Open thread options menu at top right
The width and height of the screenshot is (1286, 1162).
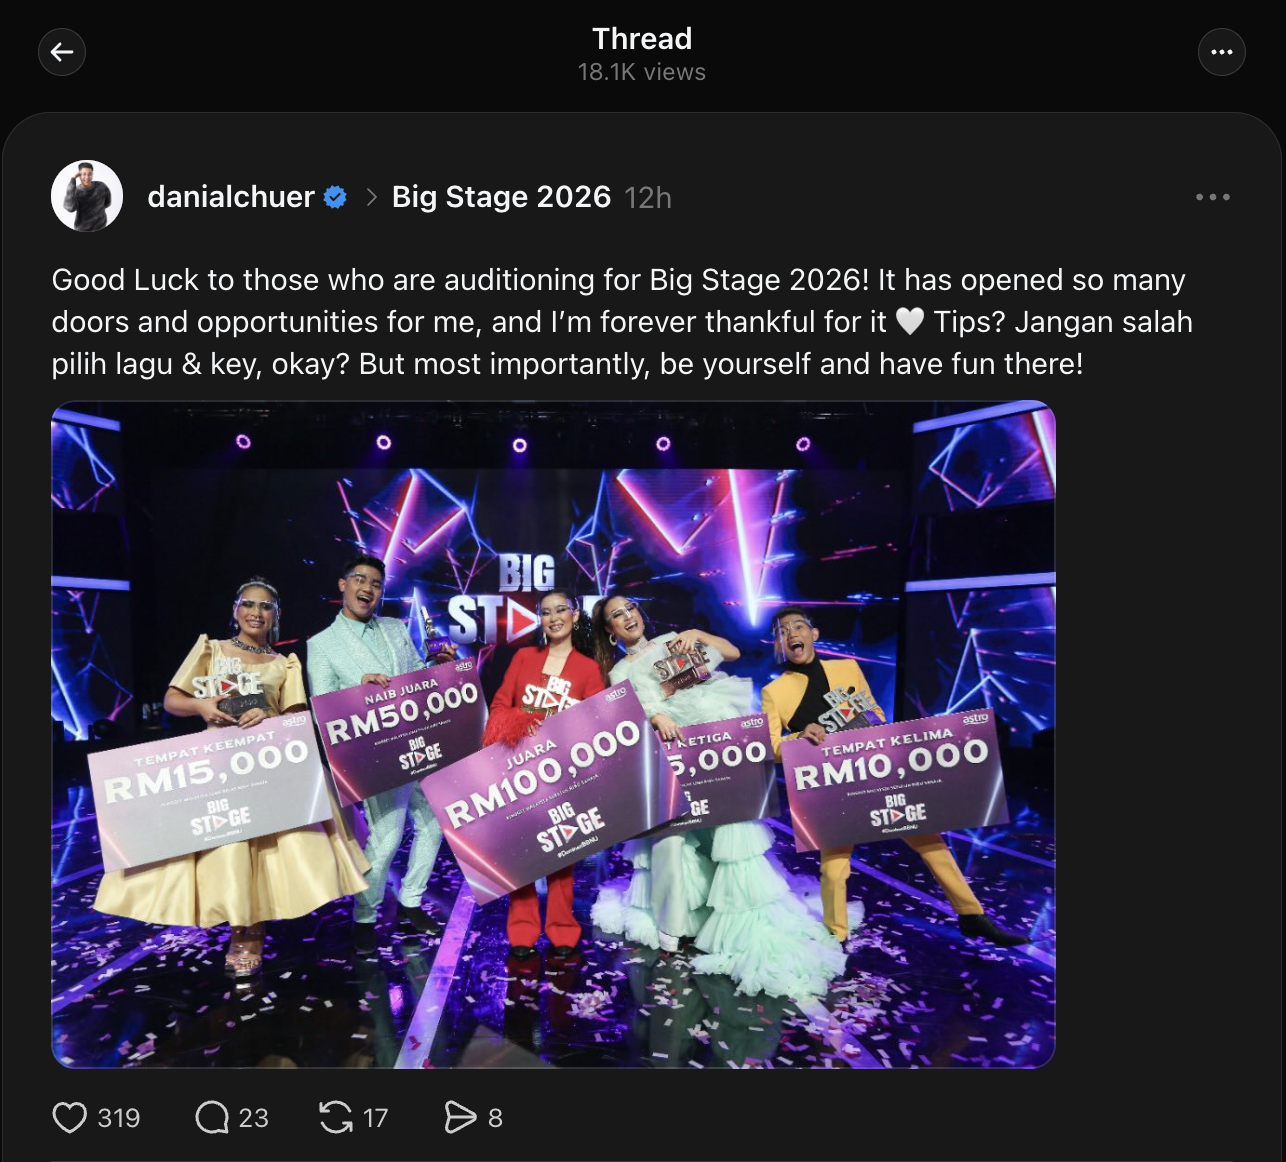tap(1221, 52)
